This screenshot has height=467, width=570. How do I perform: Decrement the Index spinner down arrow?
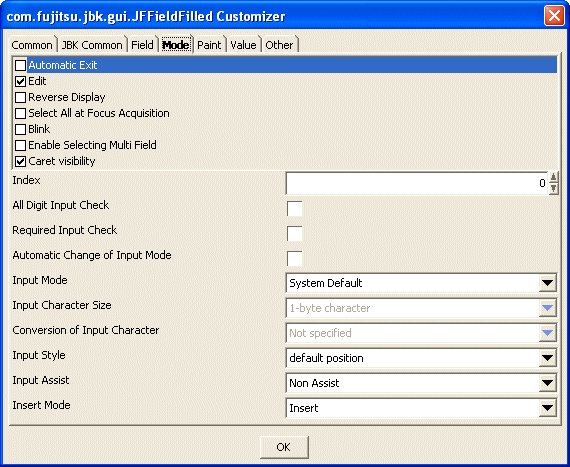pos(553,189)
